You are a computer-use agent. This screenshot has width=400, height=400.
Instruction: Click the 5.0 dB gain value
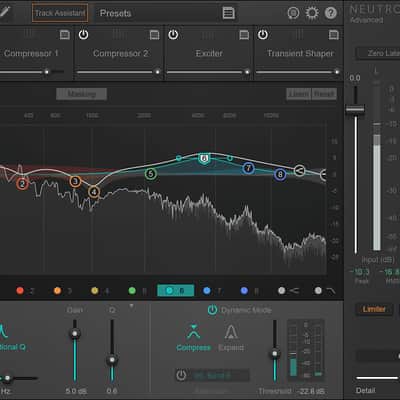(76, 391)
